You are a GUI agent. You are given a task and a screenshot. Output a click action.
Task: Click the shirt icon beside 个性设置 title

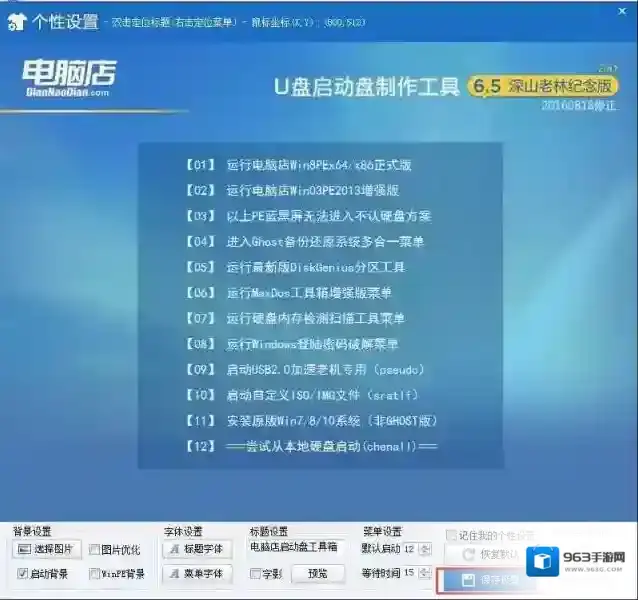[x=16, y=18]
